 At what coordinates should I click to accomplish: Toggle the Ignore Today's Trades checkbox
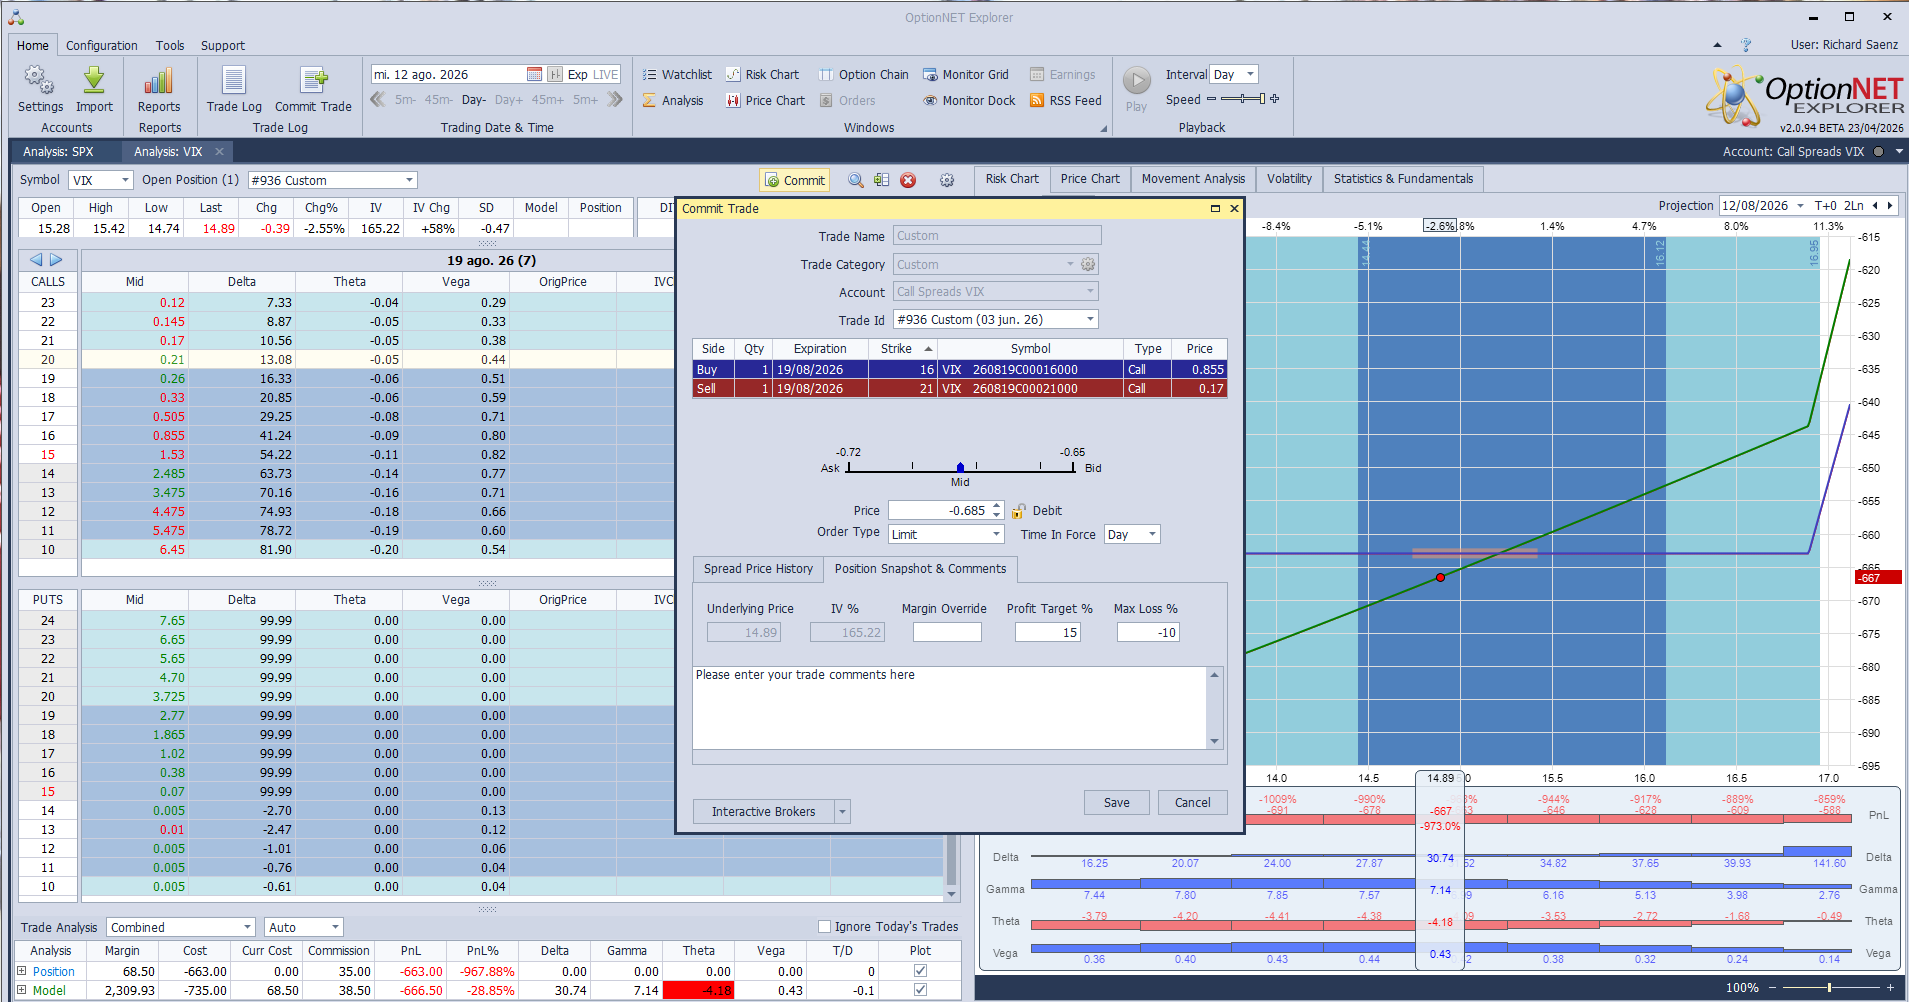click(825, 926)
